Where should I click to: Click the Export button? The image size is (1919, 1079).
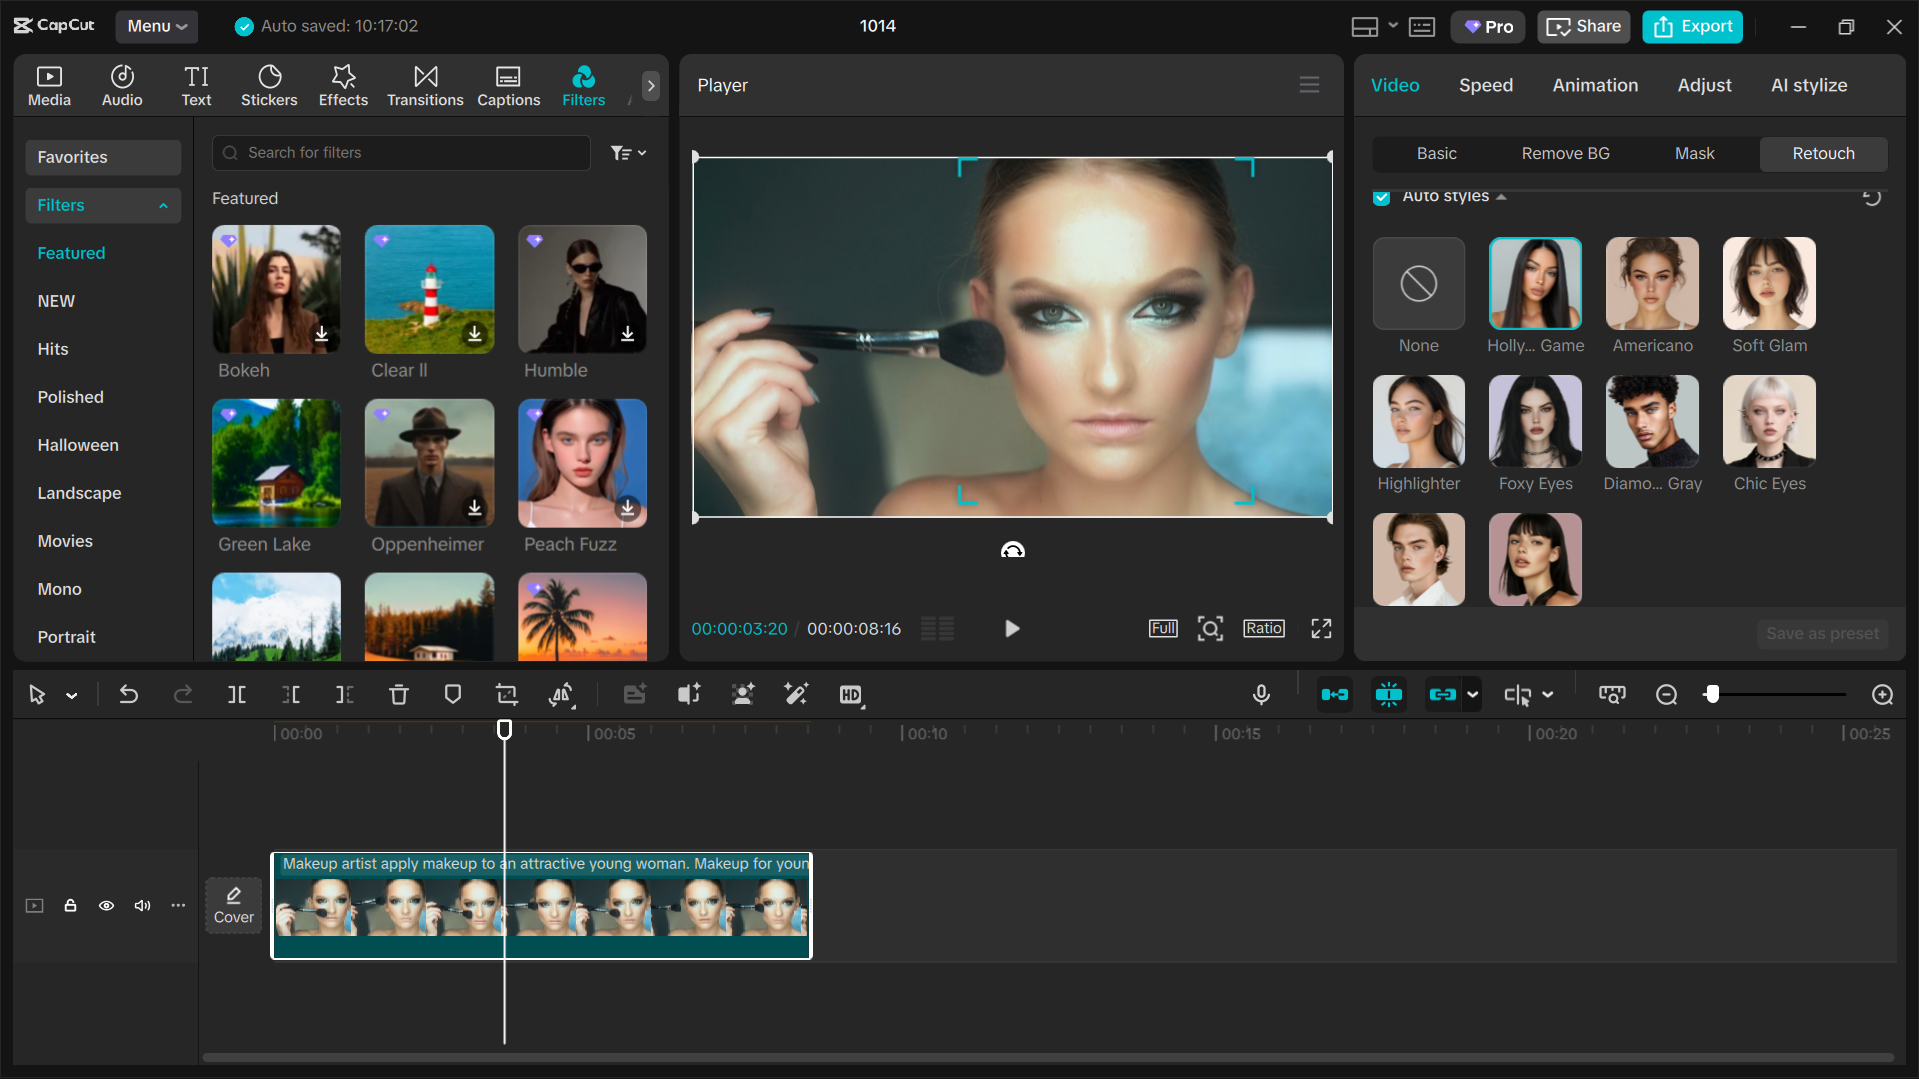1691,26
